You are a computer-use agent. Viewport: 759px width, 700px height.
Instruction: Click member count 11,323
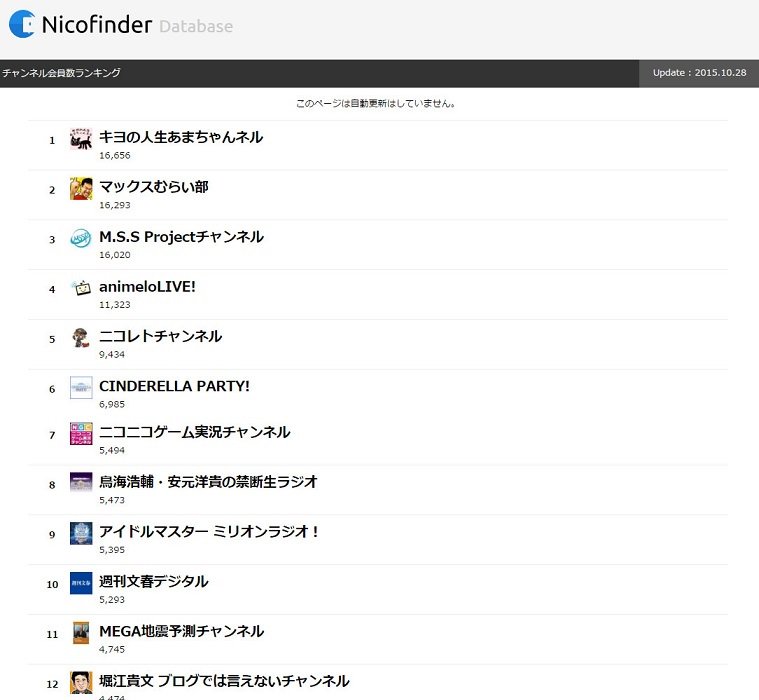(x=115, y=305)
